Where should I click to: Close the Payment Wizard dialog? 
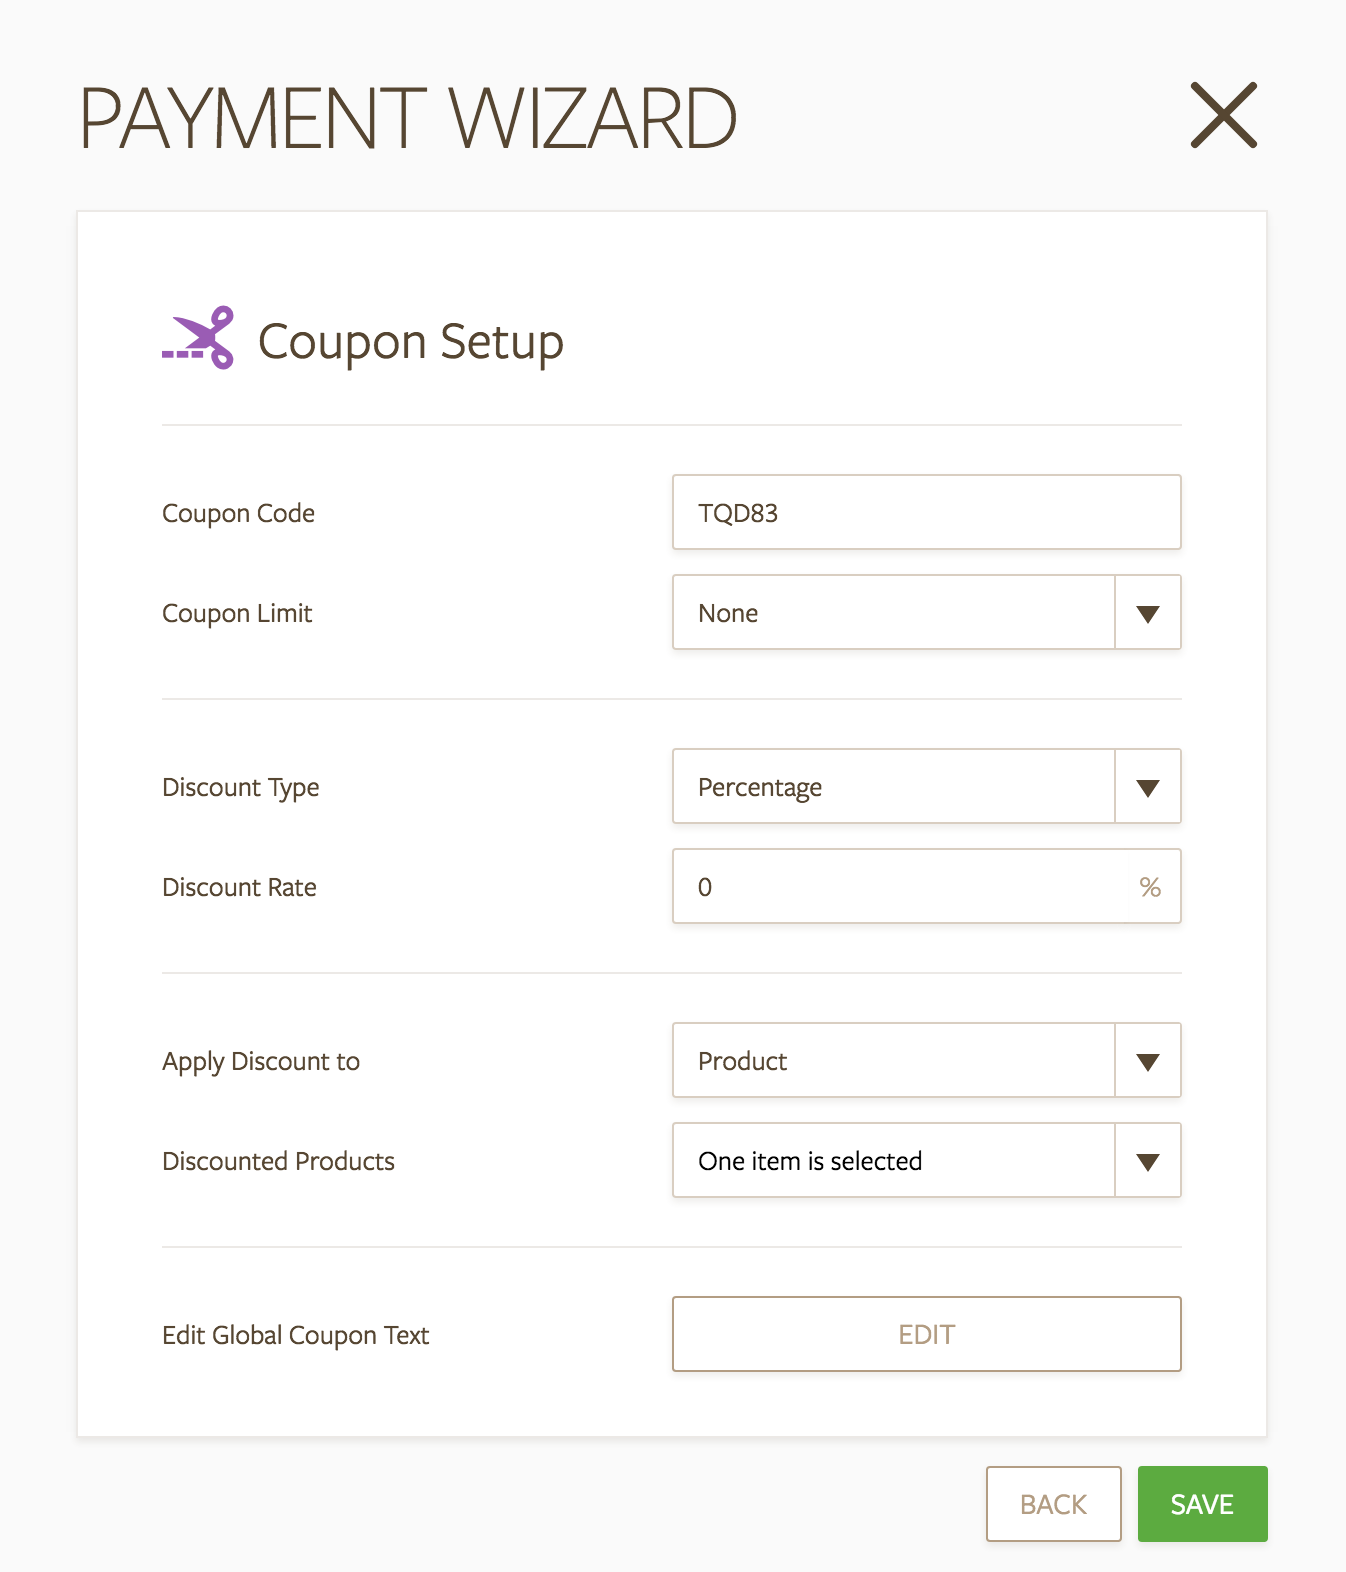[x=1223, y=116]
